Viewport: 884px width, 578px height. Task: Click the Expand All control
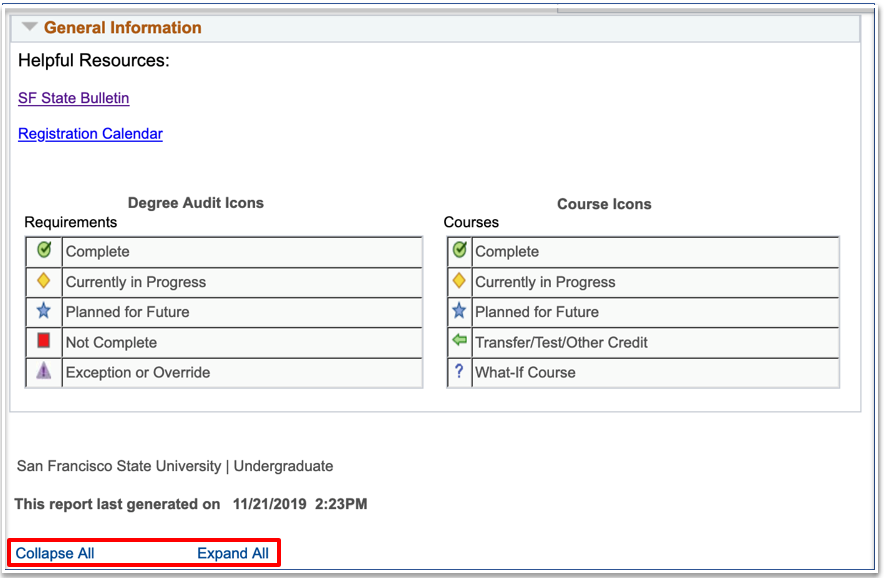pos(233,553)
